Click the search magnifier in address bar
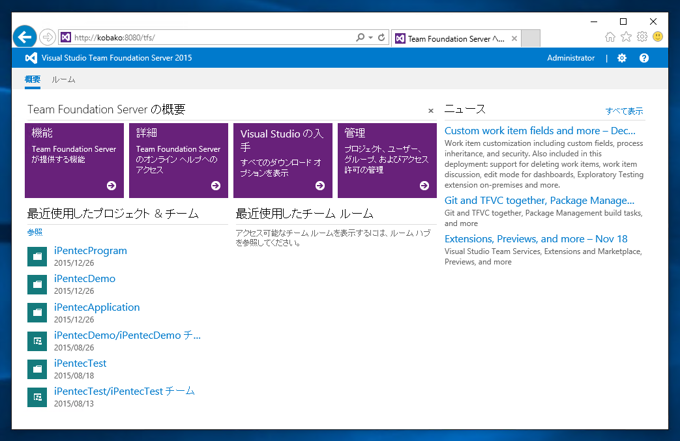The height and width of the screenshot is (441, 680). [360, 37]
